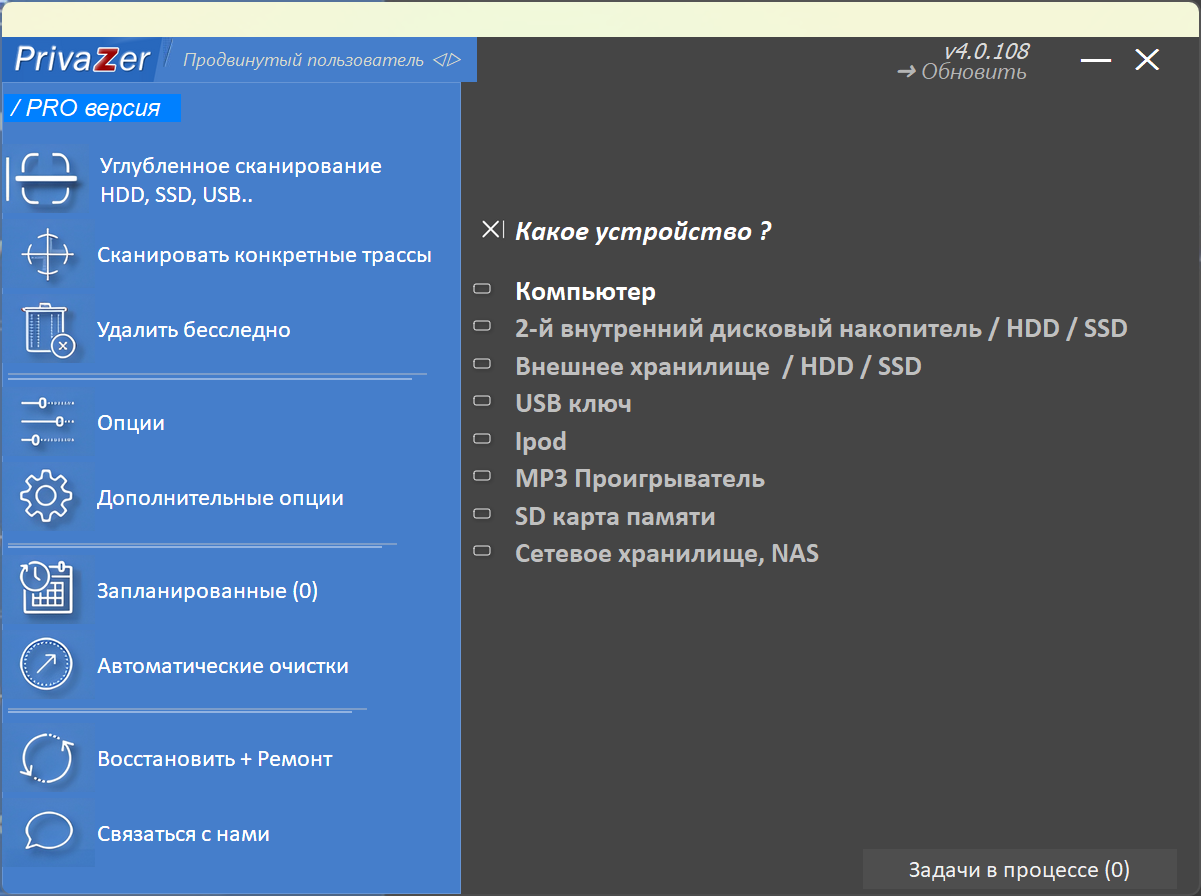Viewport: 1201px width, 896px height.
Task: Click the in-depth scan bracket icon
Action: coord(47,179)
